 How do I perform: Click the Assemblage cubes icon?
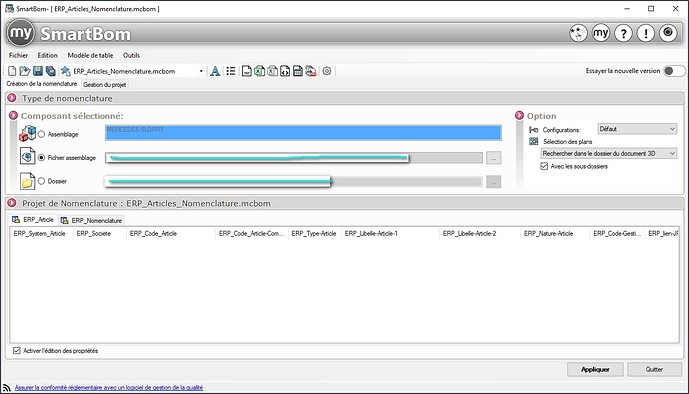click(x=27, y=134)
